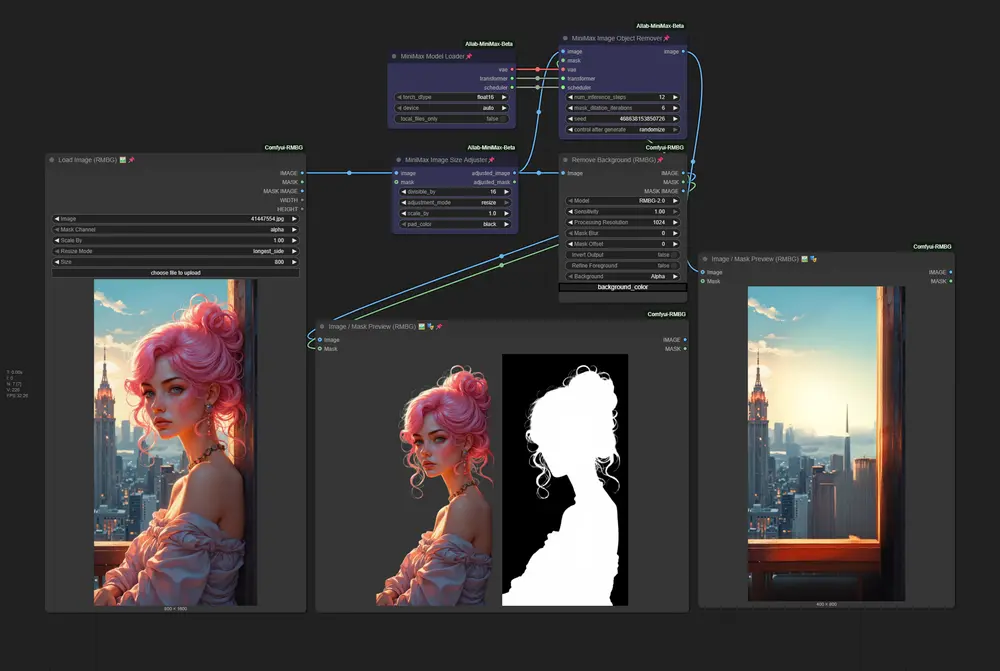Click the pin icon on MiniMax Image Object Remover
Image resolution: width=1000 pixels, height=671 pixels.
point(666,38)
